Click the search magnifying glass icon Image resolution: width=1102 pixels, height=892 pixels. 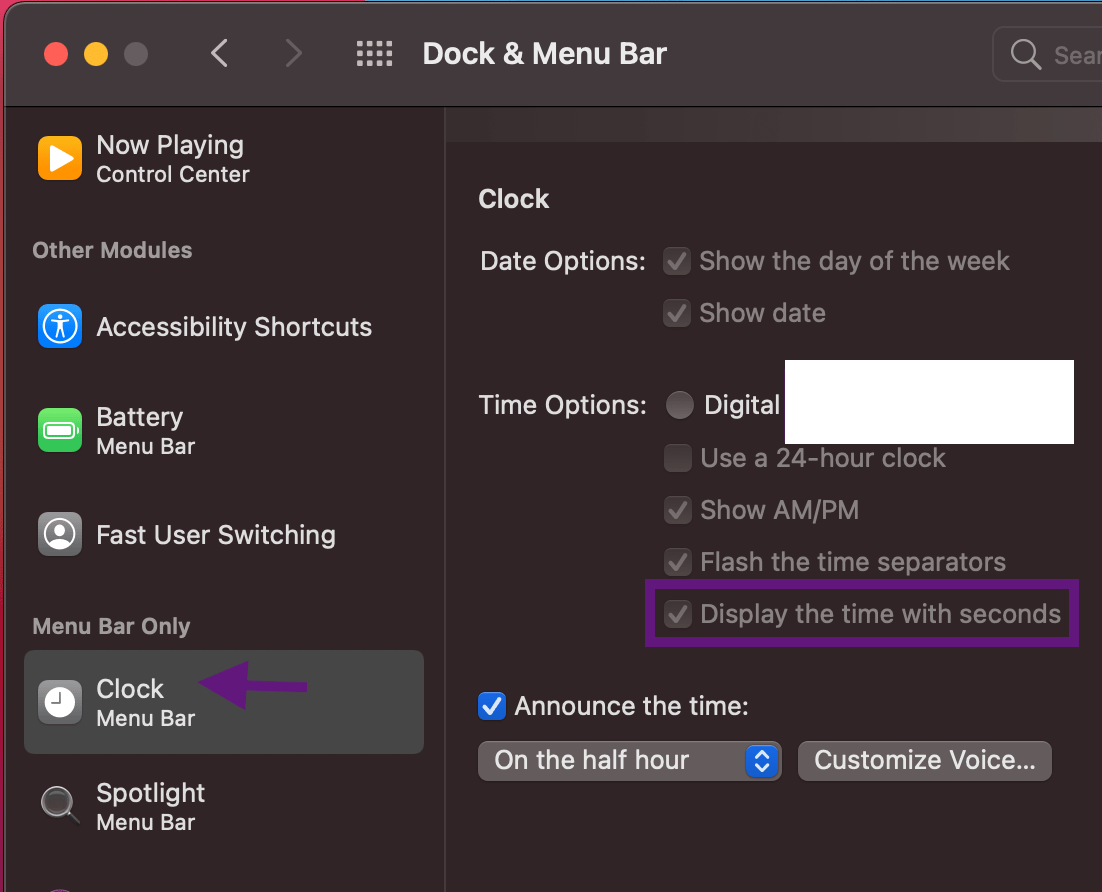tap(1025, 55)
